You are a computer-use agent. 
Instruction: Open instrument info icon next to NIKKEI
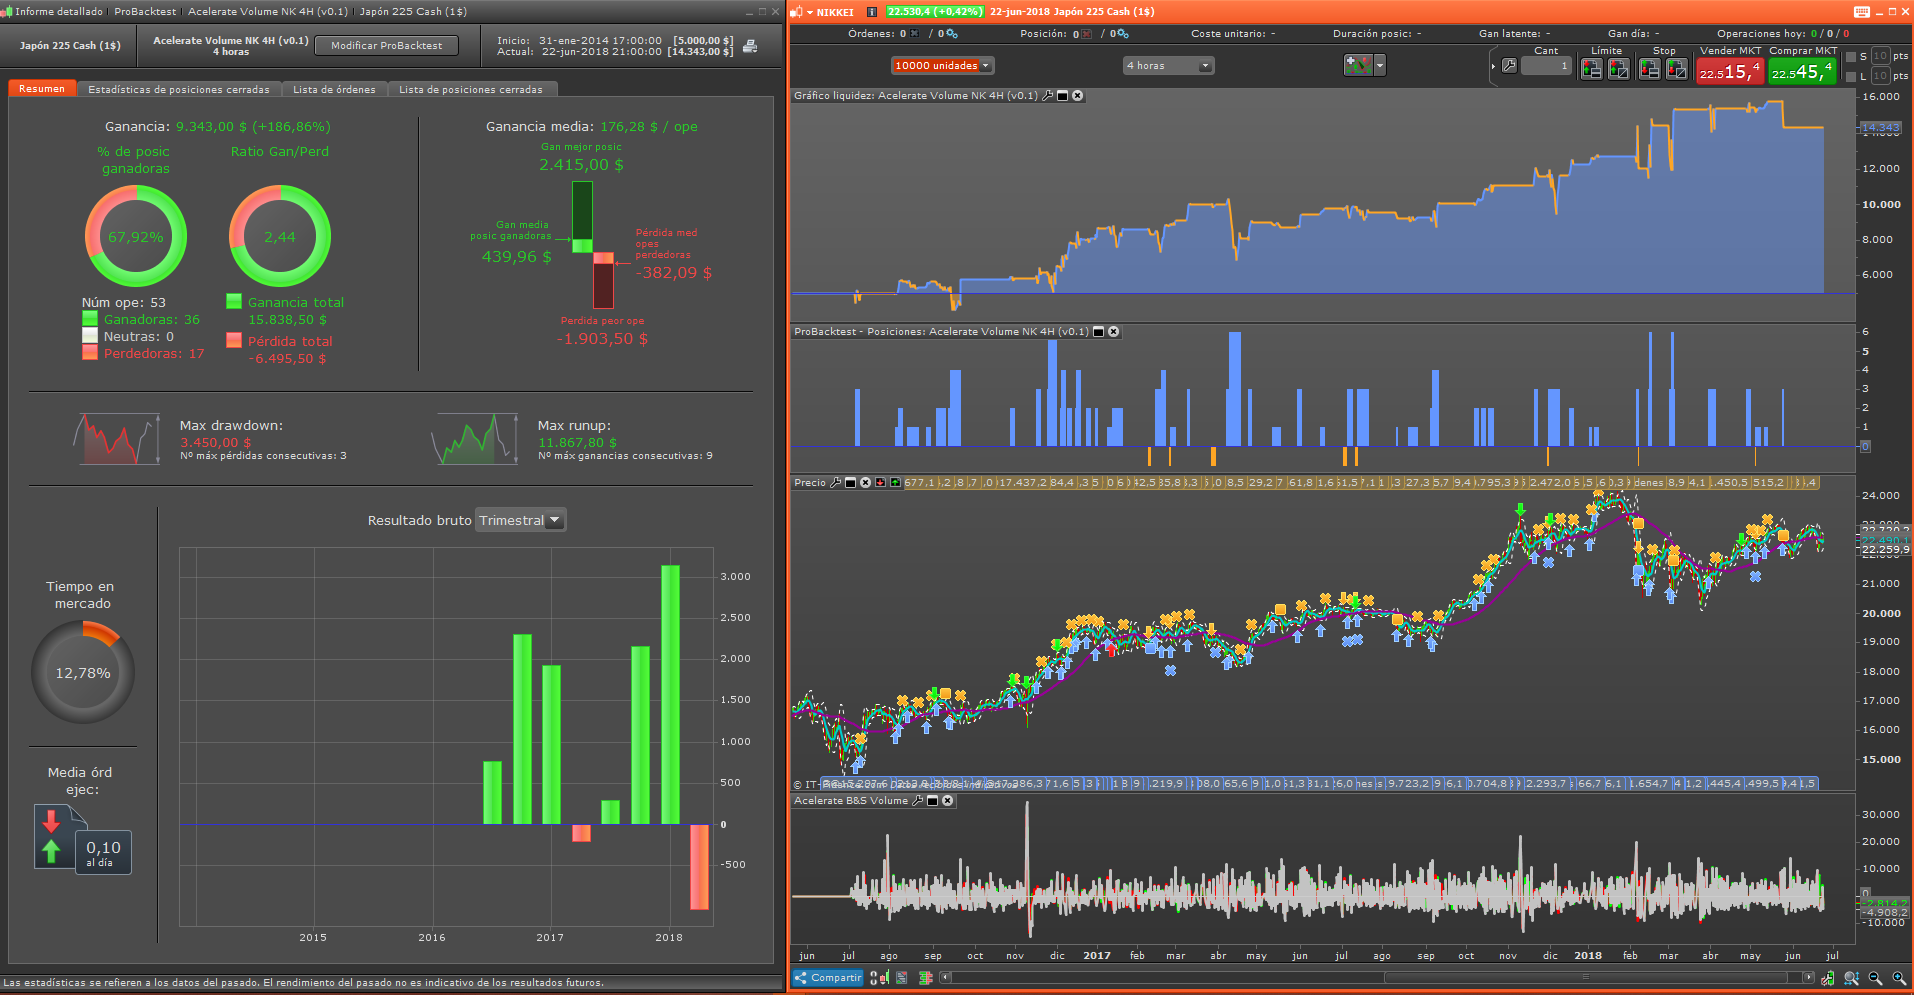click(871, 12)
